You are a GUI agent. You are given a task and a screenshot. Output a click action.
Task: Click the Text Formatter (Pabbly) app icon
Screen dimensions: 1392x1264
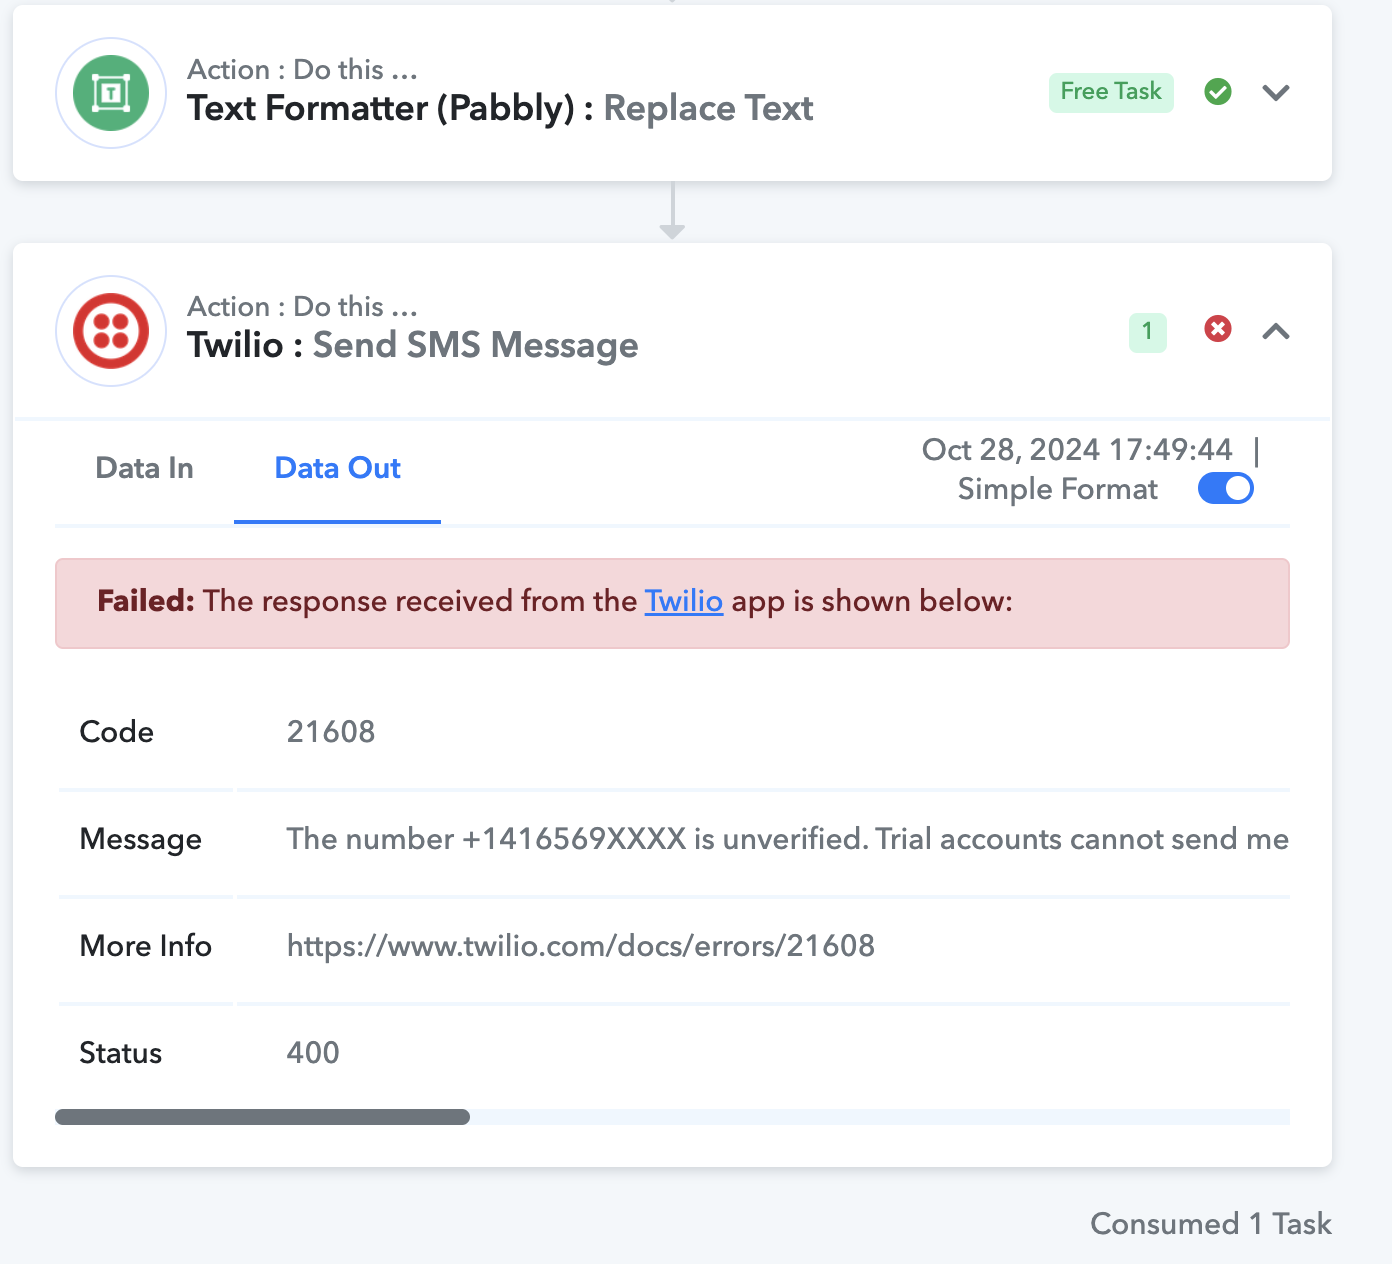pyautogui.click(x=111, y=93)
